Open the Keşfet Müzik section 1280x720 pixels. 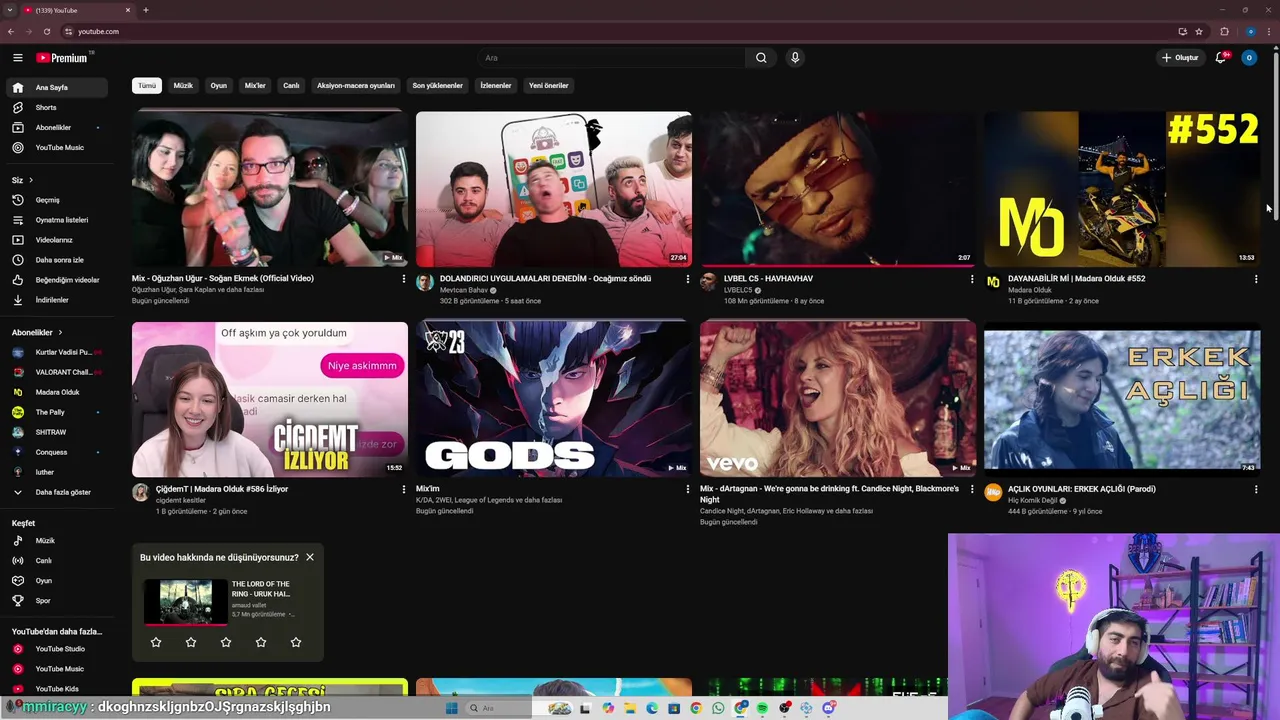coord(56,540)
